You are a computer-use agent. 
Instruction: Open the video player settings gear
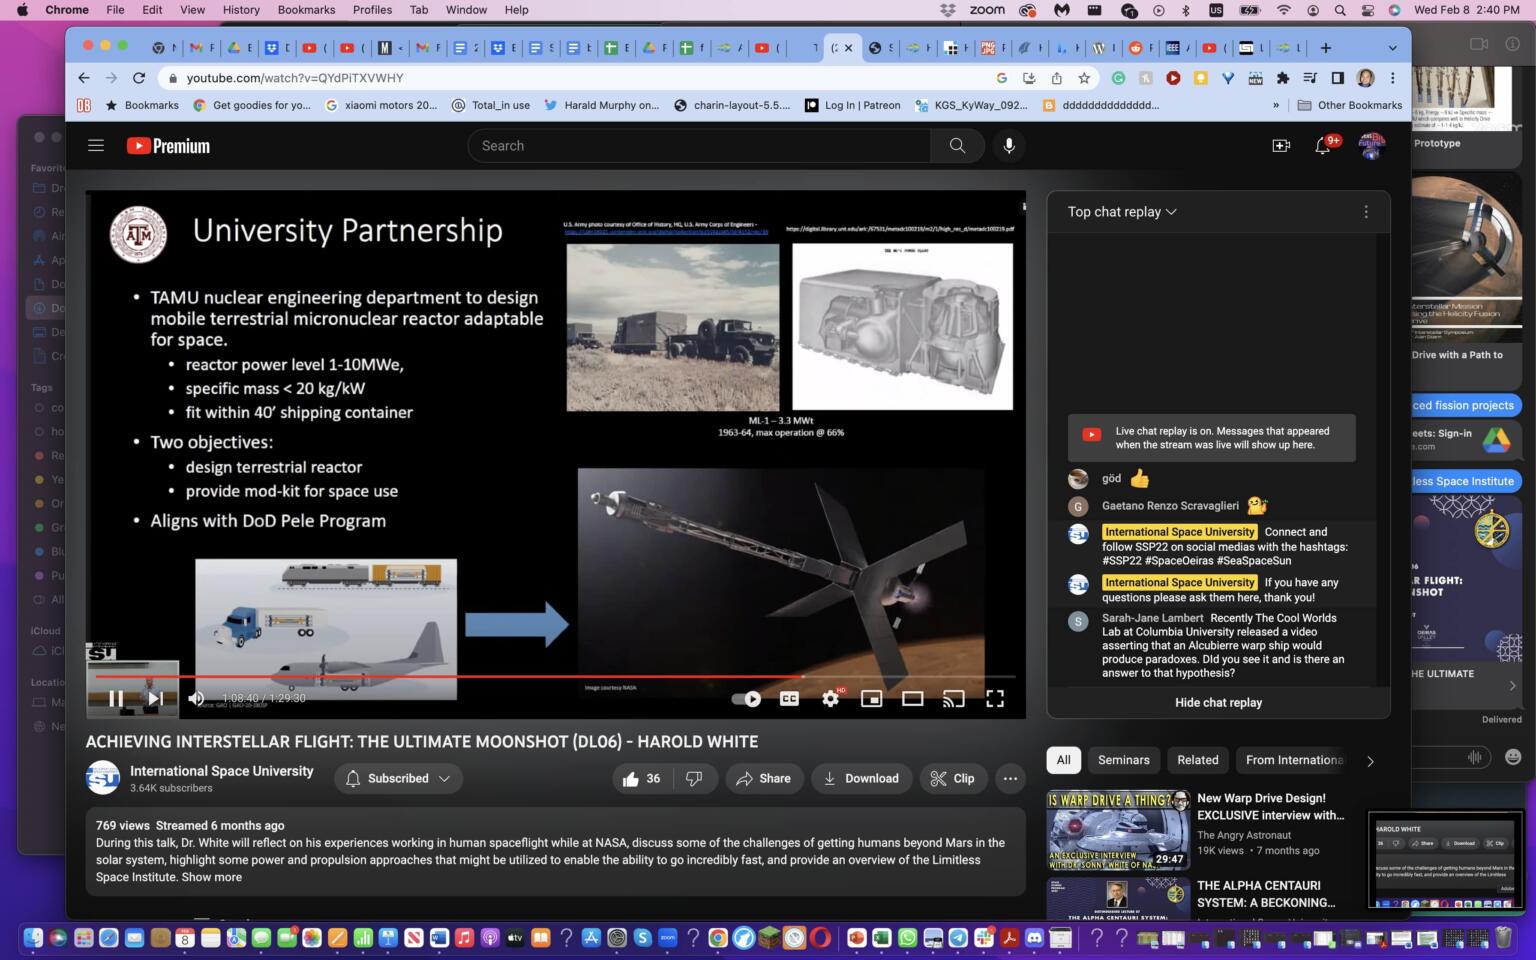point(830,699)
